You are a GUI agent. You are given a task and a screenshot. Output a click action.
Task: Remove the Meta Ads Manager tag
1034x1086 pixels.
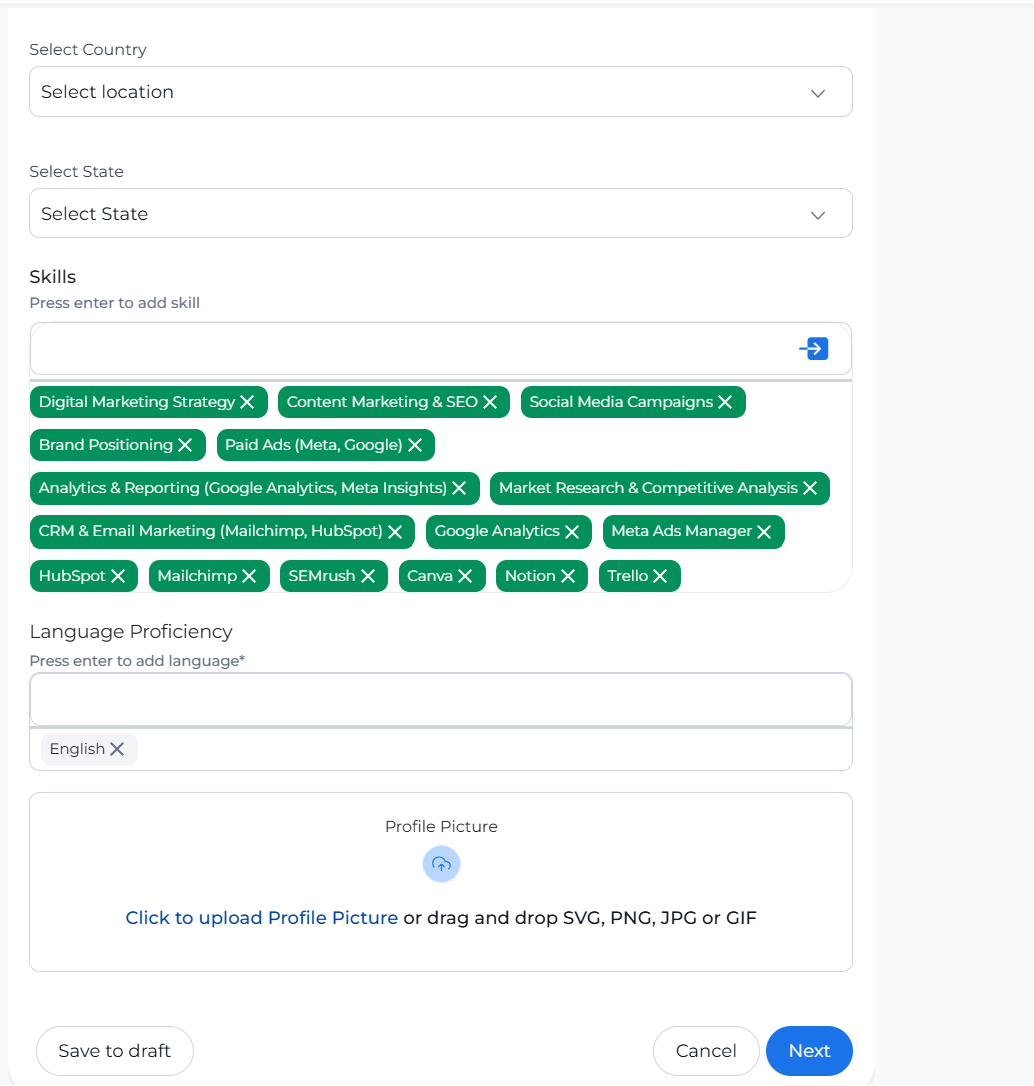coord(764,531)
